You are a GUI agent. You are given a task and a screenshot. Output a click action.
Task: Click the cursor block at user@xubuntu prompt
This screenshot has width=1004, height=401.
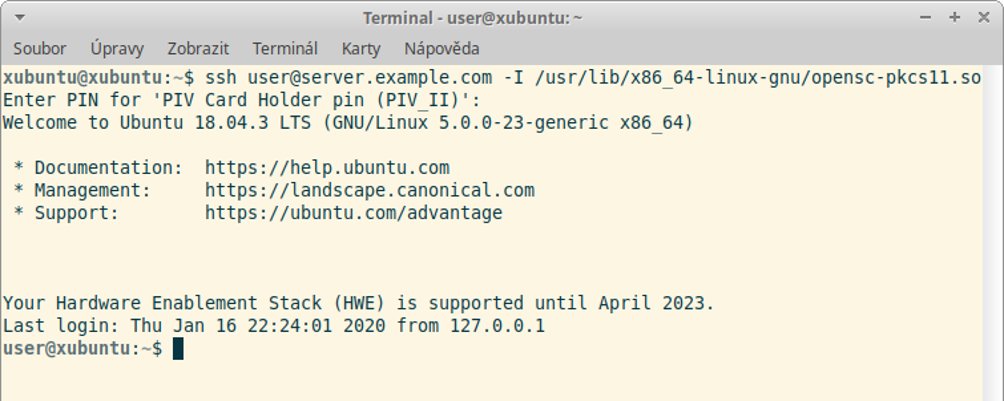179,348
